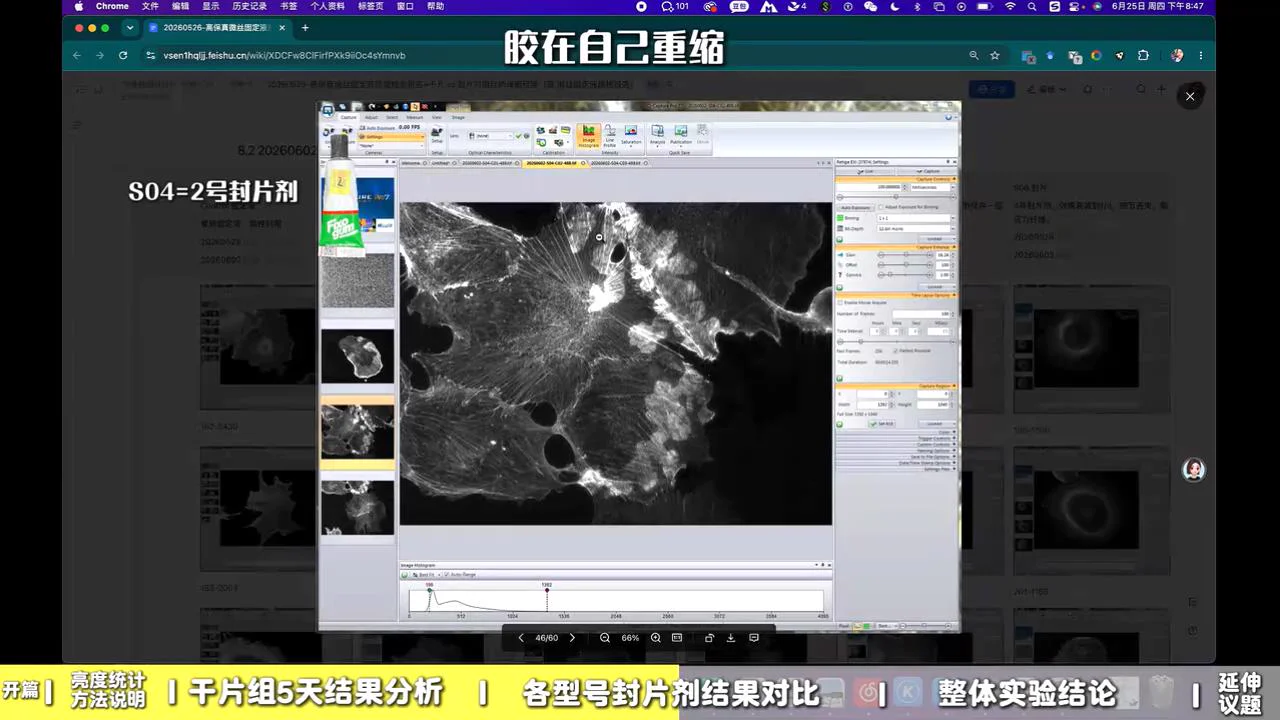Select the highlighted 20260602-S04 document tab
The height and width of the screenshot is (720, 1280).
point(555,163)
